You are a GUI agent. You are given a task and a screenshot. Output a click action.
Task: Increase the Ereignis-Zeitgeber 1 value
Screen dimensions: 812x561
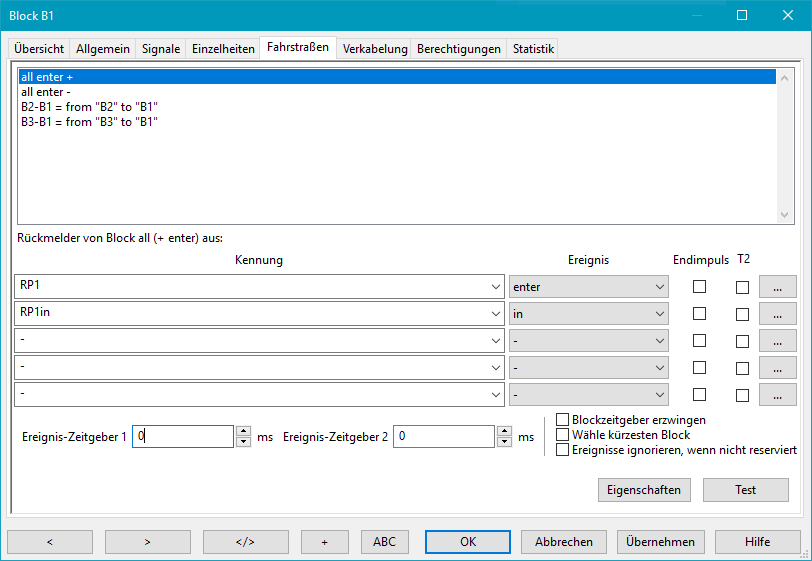click(x=243, y=431)
